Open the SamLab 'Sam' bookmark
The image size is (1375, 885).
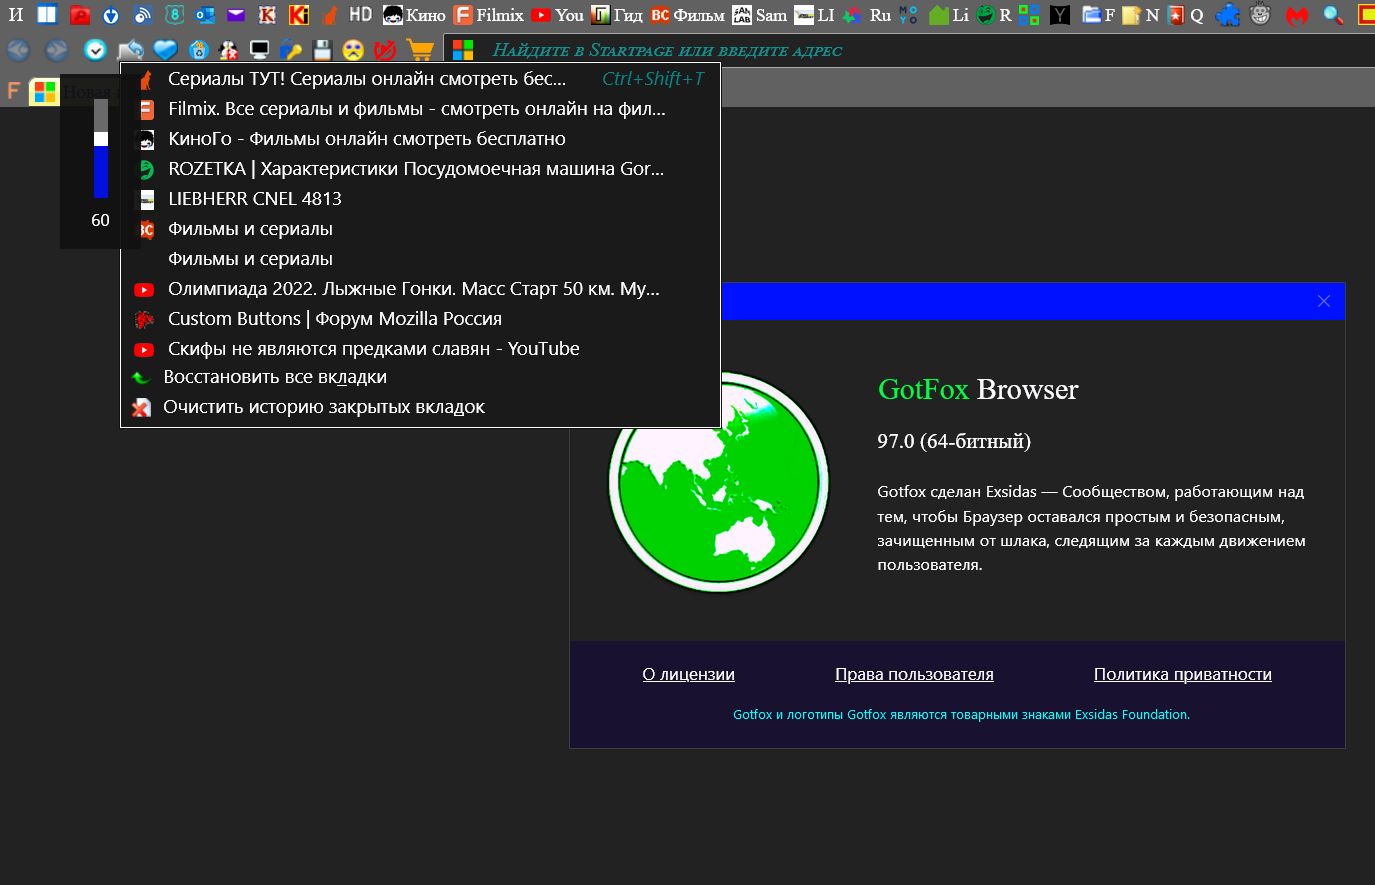click(x=759, y=15)
